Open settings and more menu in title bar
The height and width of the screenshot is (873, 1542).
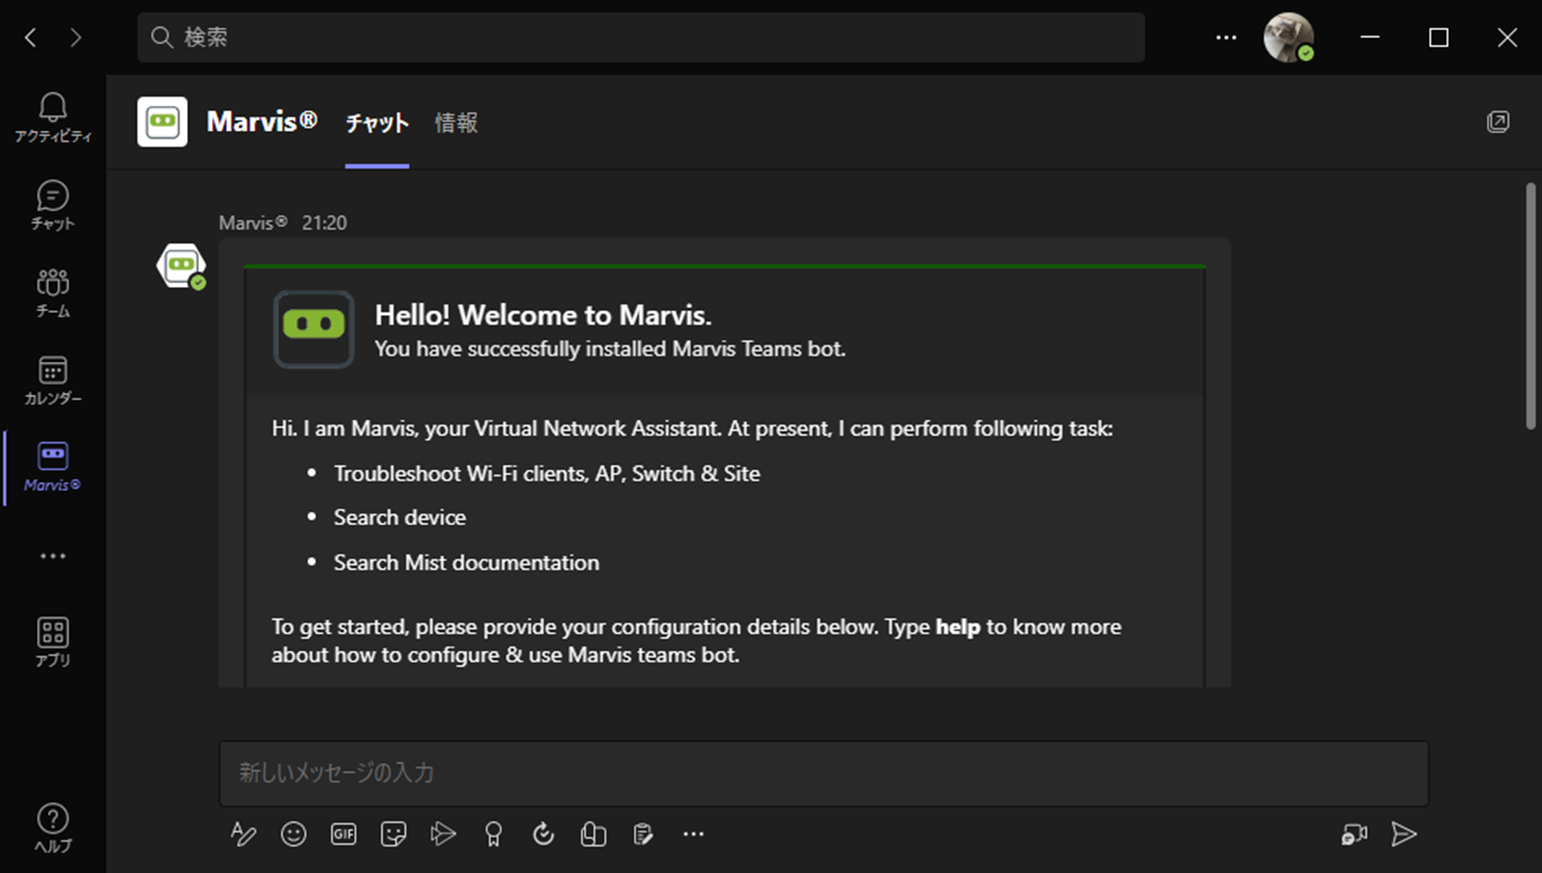[1226, 38]
